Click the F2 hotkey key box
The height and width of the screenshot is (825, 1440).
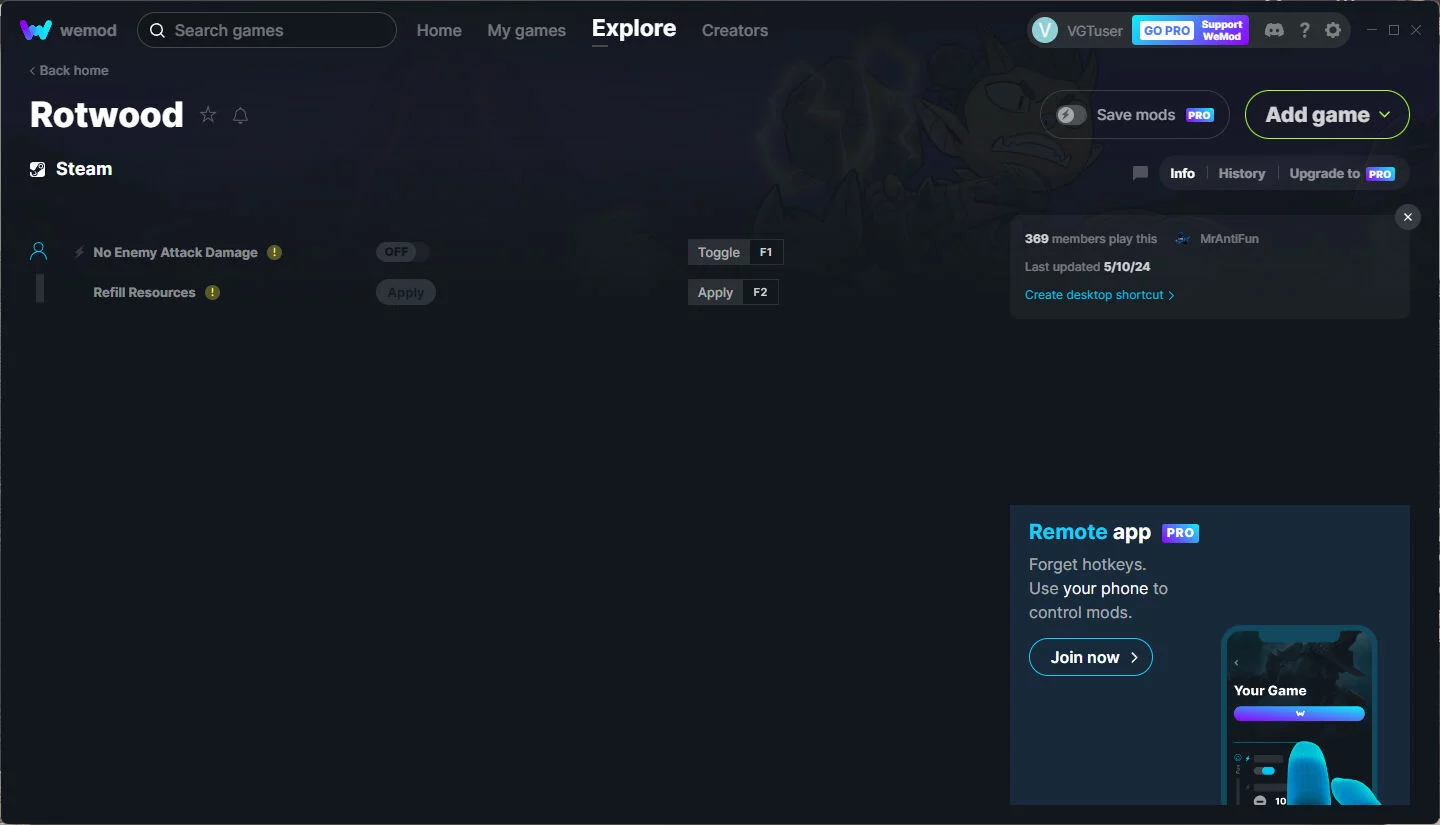point(760,292)
